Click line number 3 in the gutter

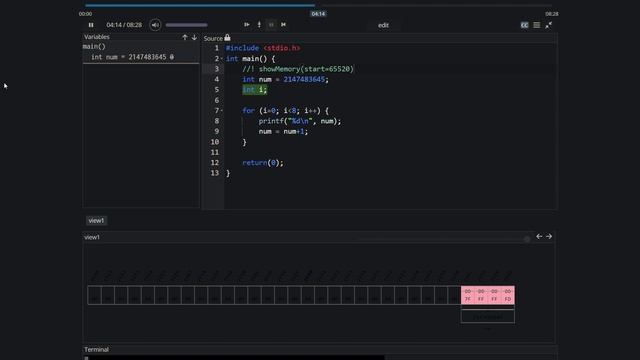click(x=217, y=69)
